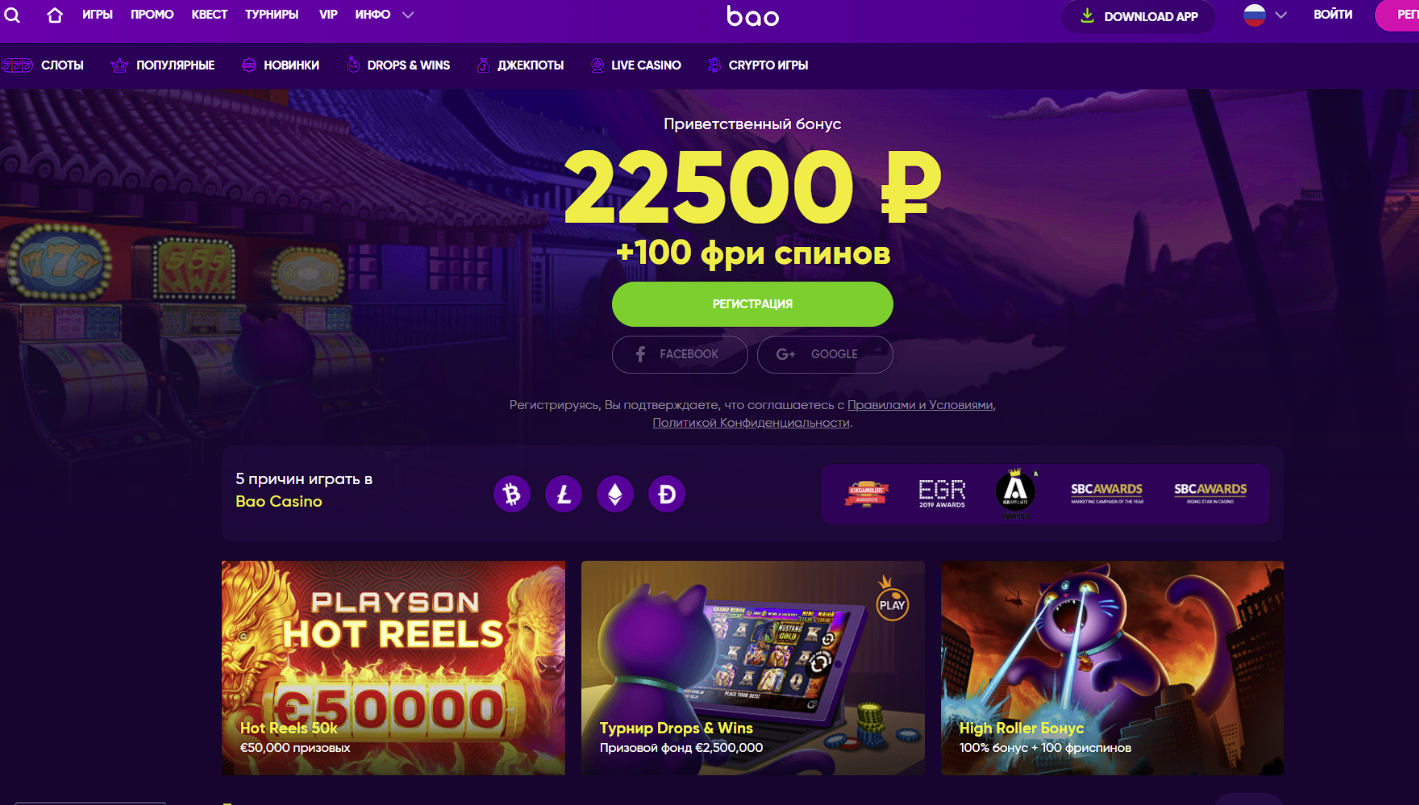
Task: Expand the ИНФО menu chevron
Action: (407, 15)
